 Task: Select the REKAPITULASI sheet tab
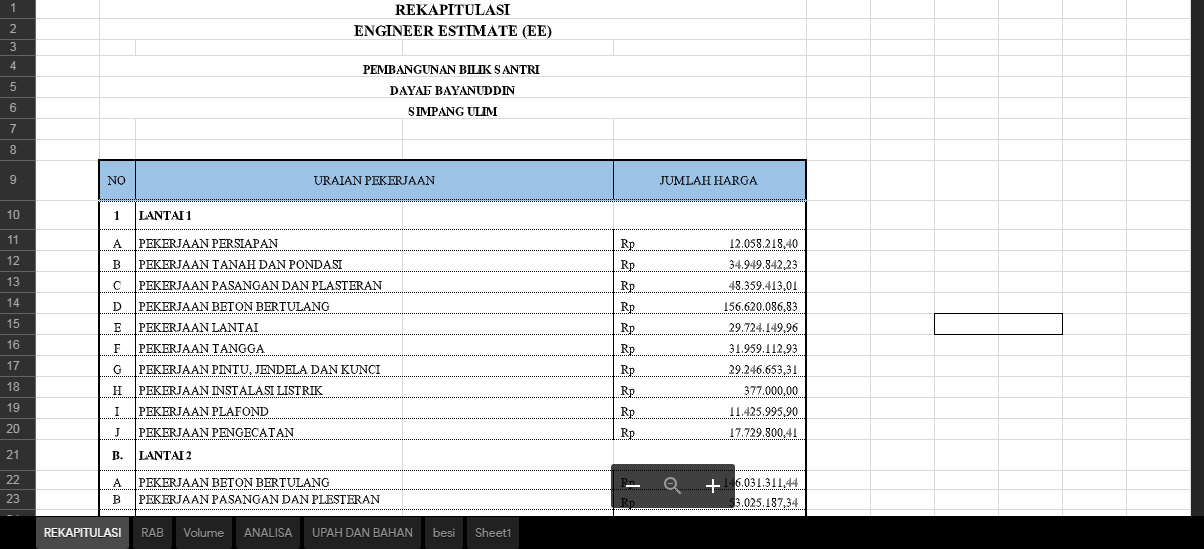(x=83, y=533)
